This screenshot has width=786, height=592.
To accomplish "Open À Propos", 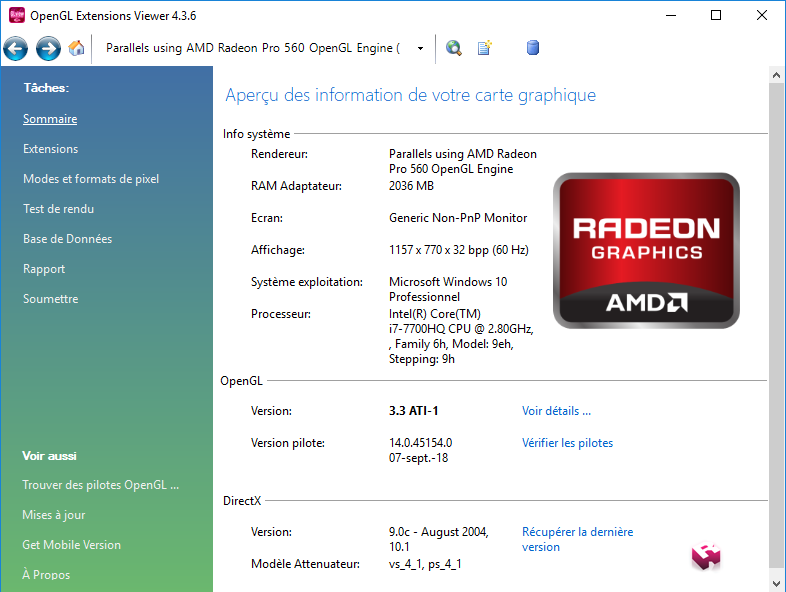I will point(46,574).
